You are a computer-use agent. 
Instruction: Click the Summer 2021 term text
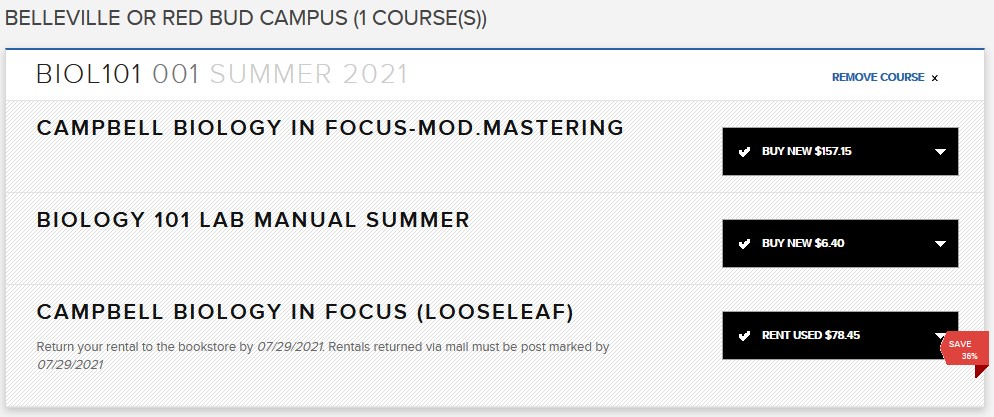309,74
